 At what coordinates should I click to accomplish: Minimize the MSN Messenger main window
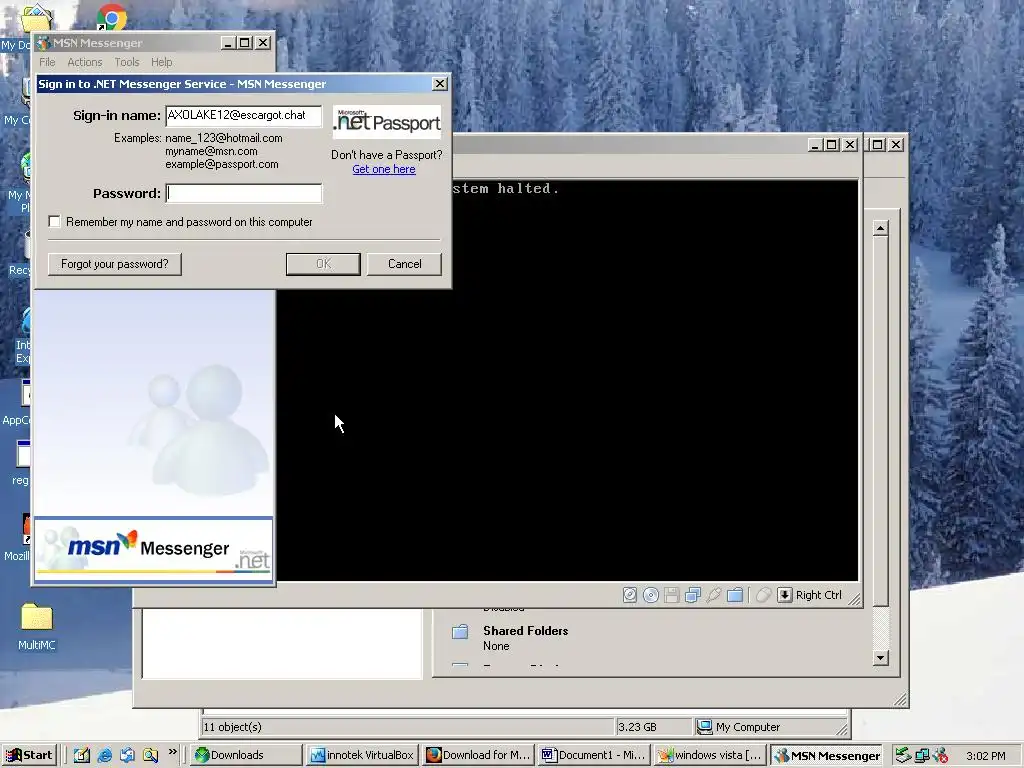[x=228, y=42]
